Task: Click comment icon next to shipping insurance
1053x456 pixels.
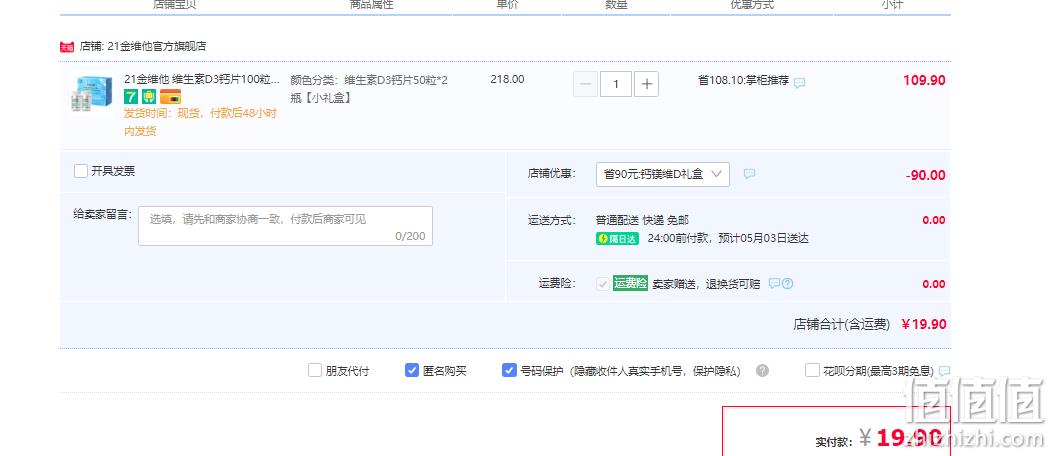Action: coord(774,283)
